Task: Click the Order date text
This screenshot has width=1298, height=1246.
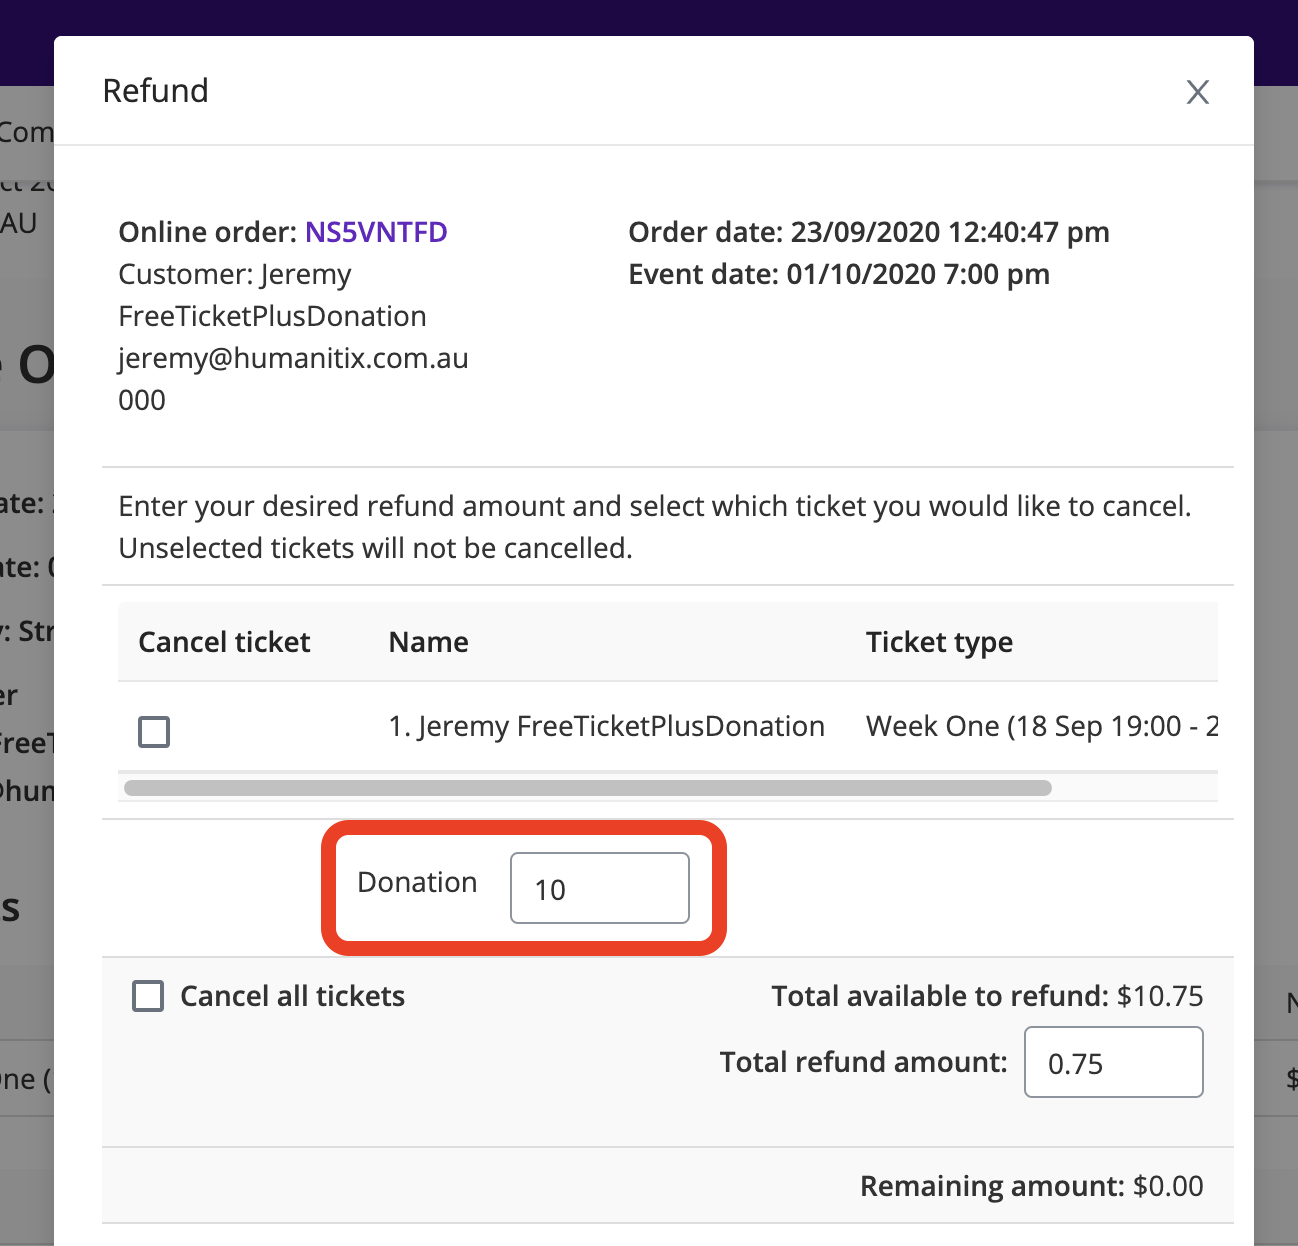Action: point(869,232)
